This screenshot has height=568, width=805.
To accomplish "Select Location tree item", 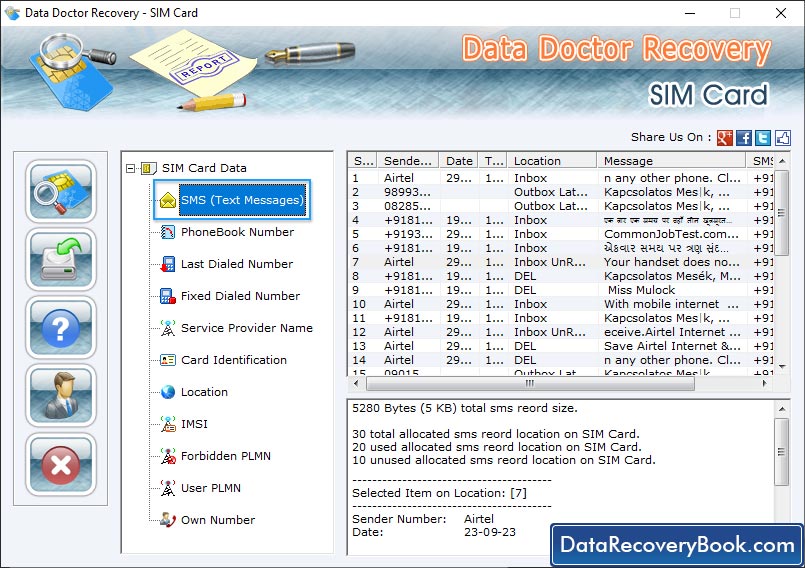I will click(204, 392).
